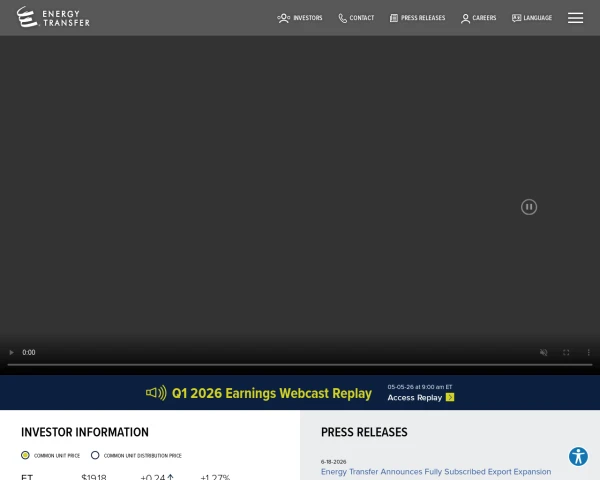This screenshot has height=480, width=600.
Task: Click the Contact phone icon
Action: pyautogui.click(x=342, y=18)
